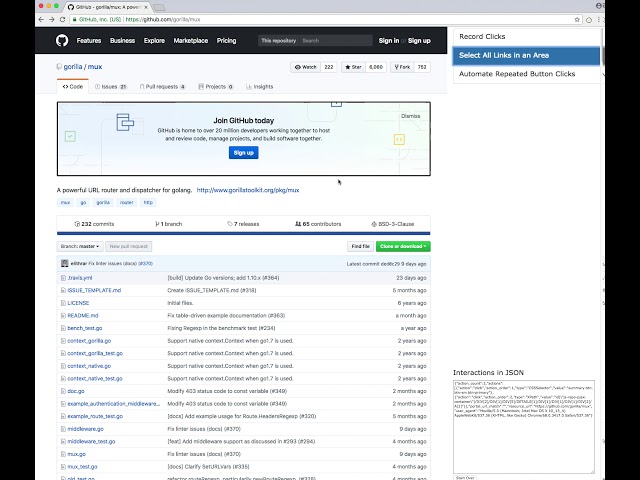Click the file icon next to doc.go
Image resolution: width=640 pixels, height=480 pixels.
pyautogui.click(x=63, y=391)
